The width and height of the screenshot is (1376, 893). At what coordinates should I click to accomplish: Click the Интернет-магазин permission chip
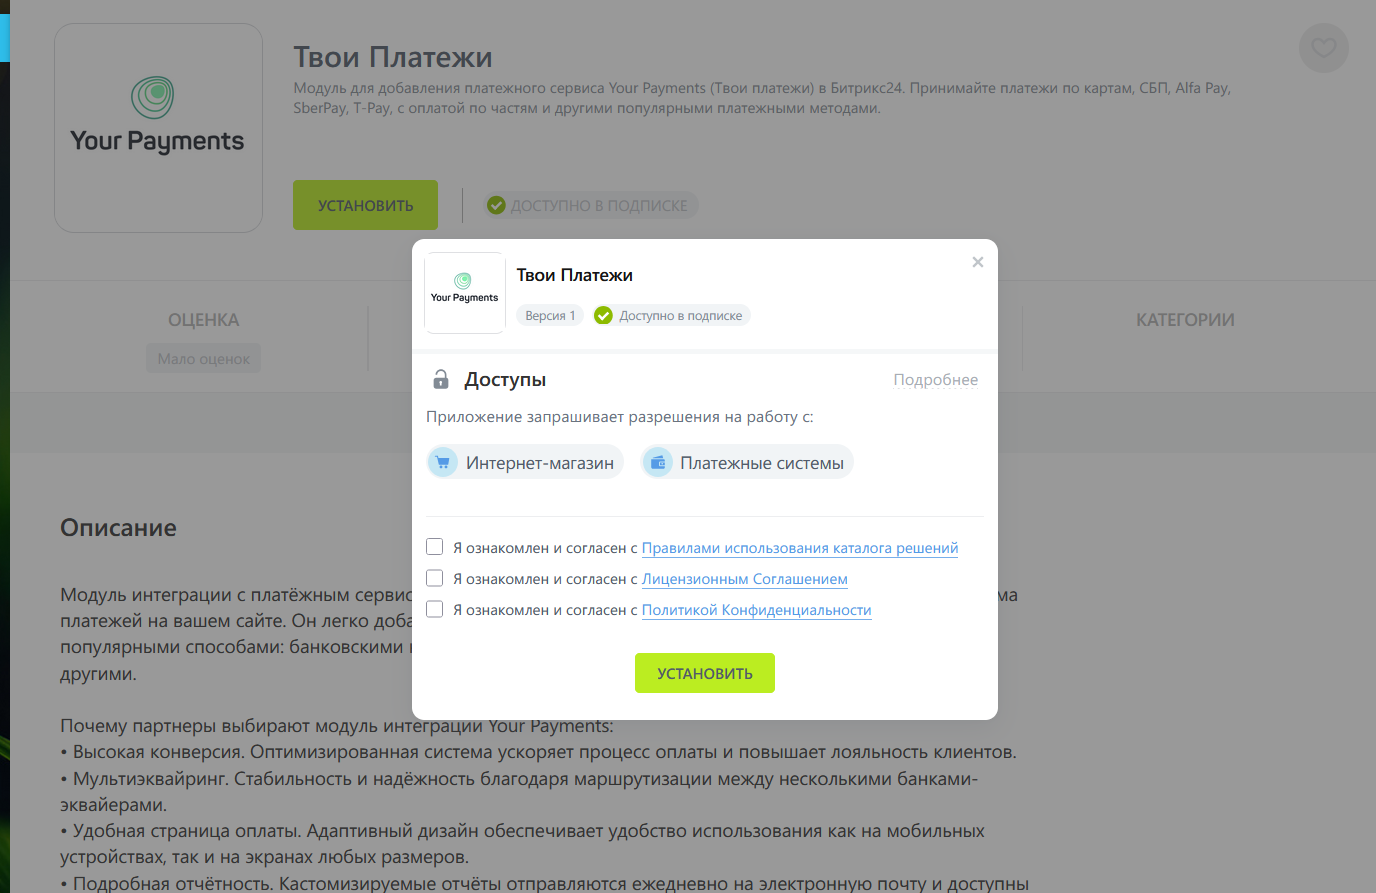[x=525, y=462]
